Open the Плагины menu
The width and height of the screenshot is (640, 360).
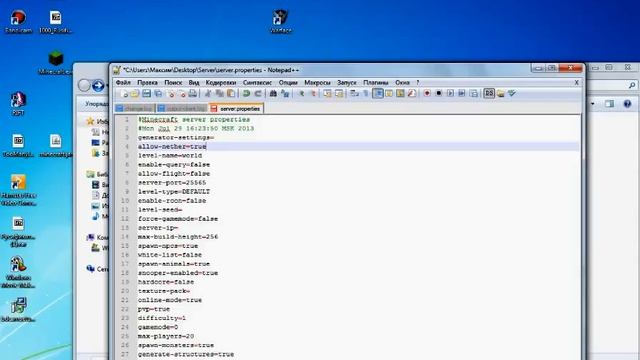[x=376, y=82]
